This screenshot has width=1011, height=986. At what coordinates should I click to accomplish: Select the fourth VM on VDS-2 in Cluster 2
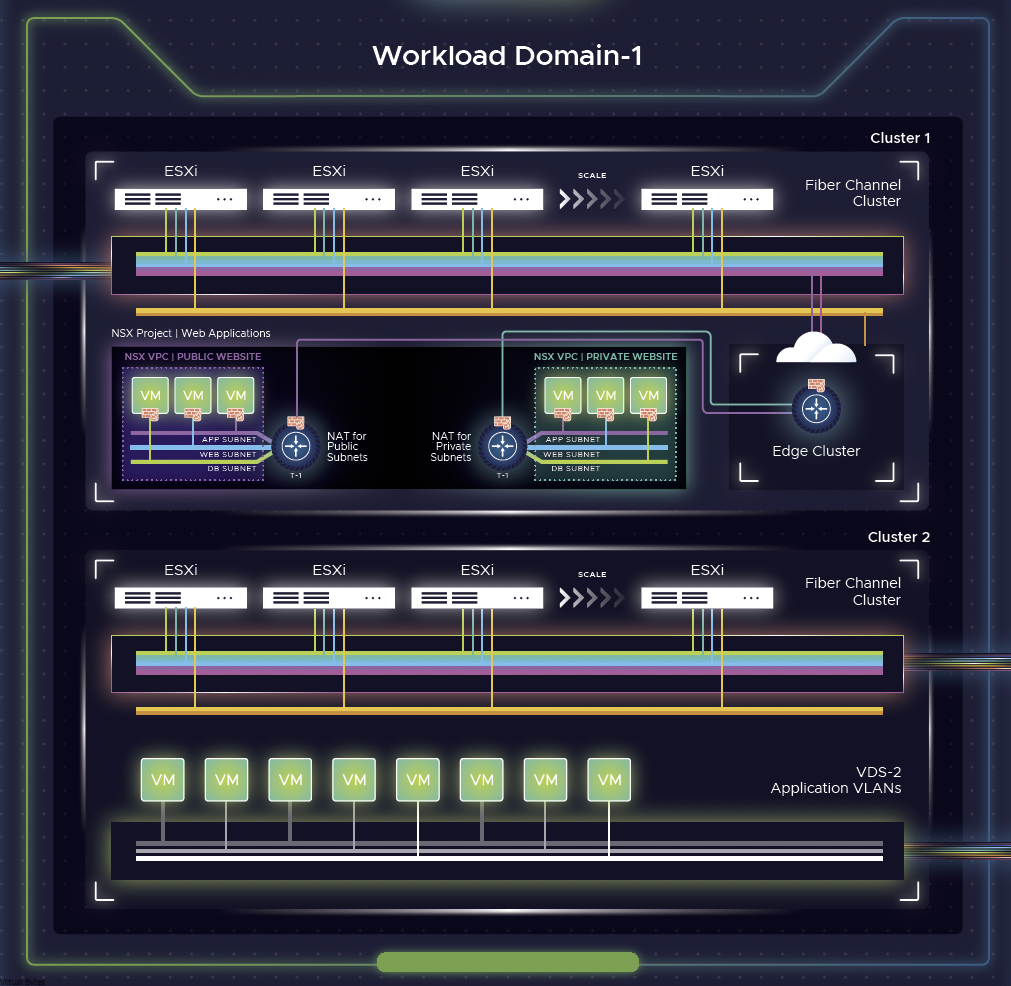354,780
